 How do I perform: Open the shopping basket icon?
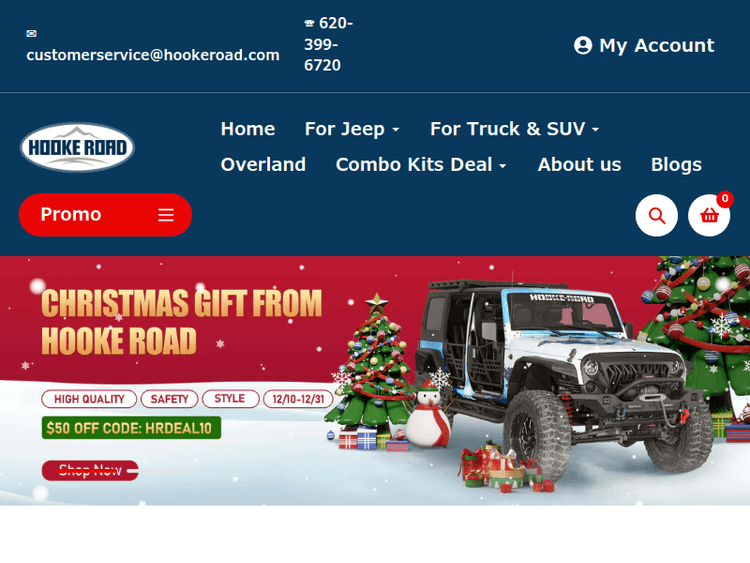(709, 215)
